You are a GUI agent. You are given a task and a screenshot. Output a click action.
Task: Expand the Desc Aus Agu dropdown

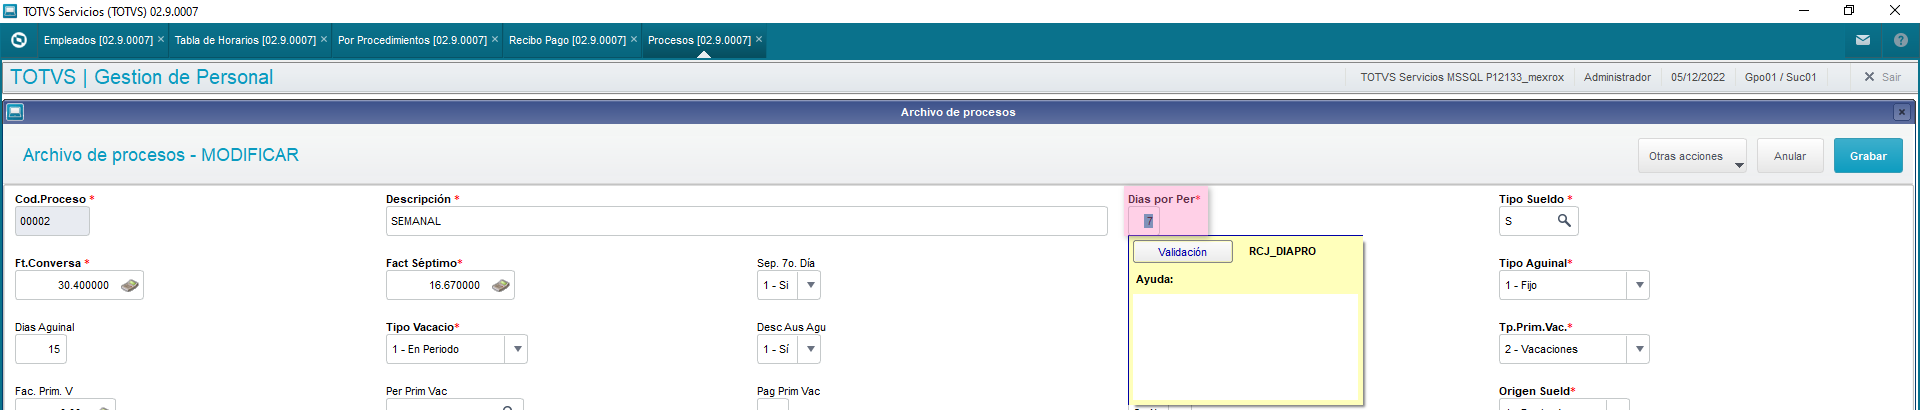811,349
